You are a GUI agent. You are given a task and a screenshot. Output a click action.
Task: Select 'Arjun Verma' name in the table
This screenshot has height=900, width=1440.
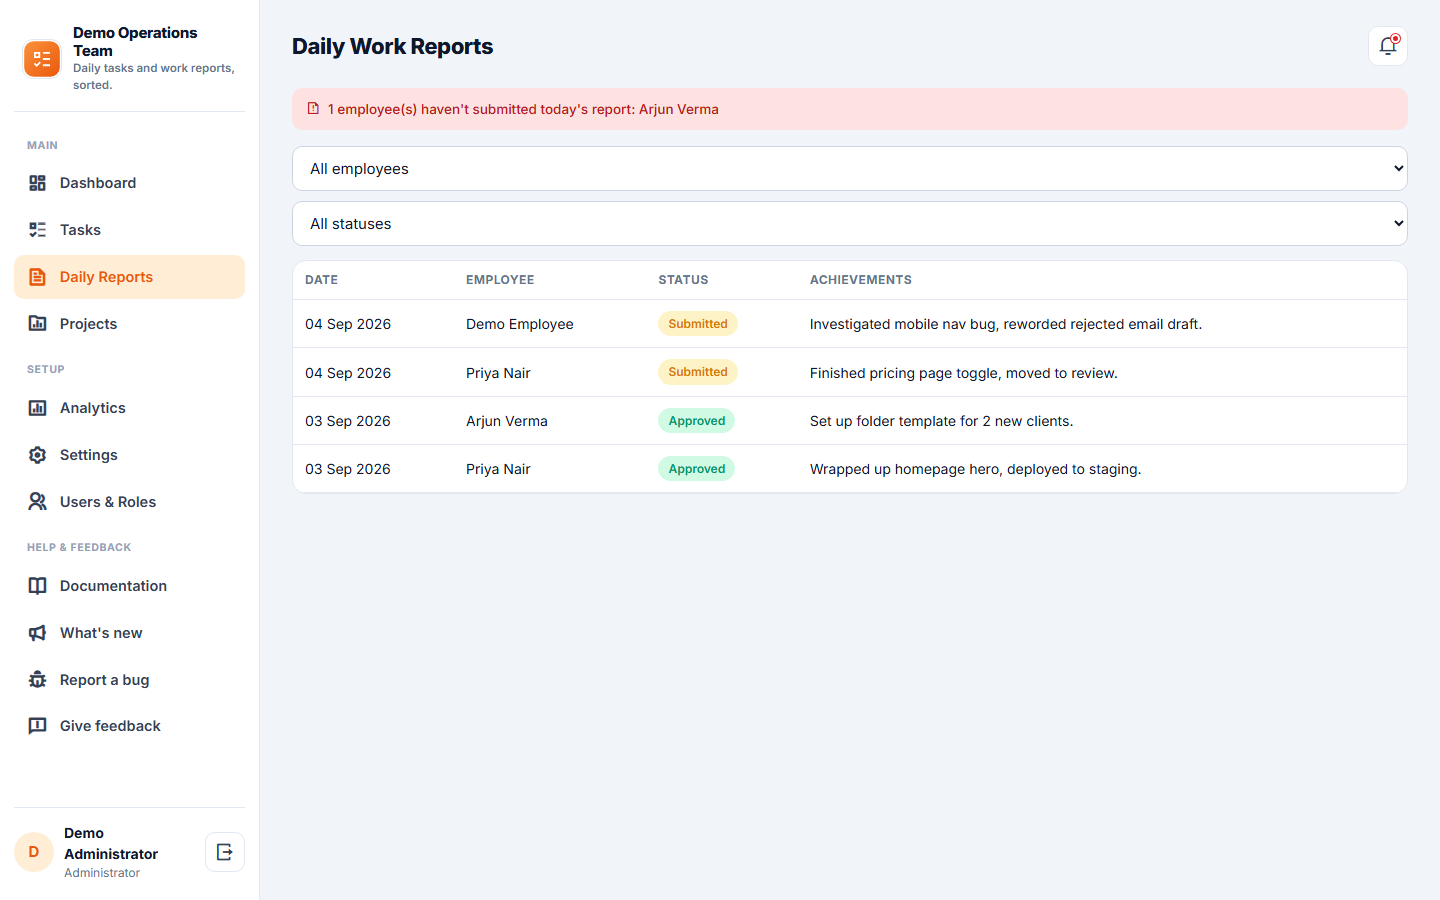point(507,421)
